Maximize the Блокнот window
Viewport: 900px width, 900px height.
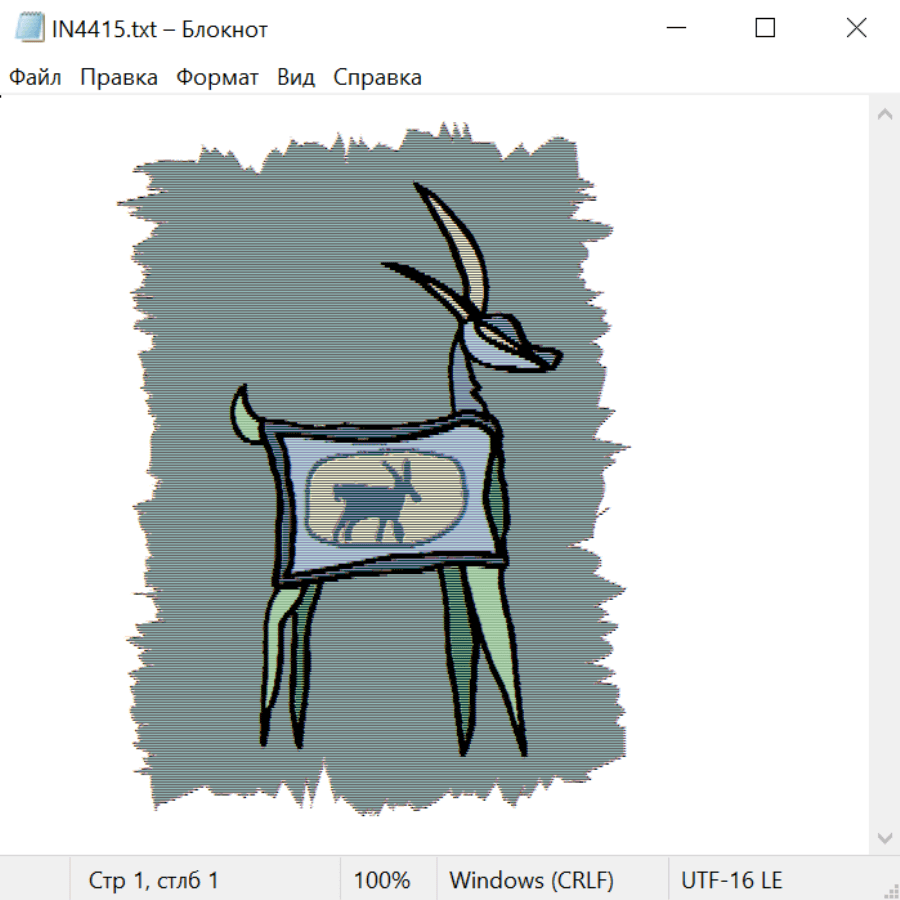click(765, 28)
